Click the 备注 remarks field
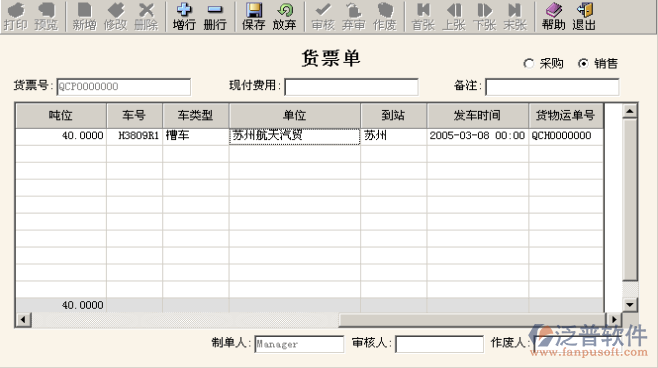 tap(552, 87)
